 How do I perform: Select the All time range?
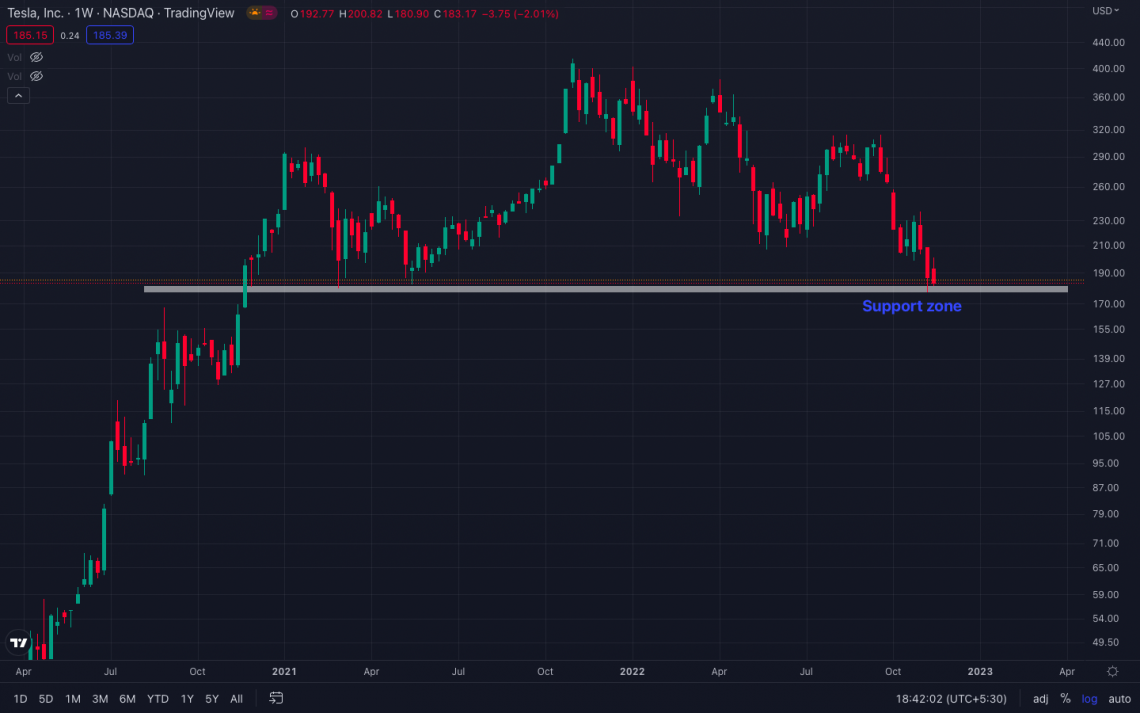[x=236, y=698]
